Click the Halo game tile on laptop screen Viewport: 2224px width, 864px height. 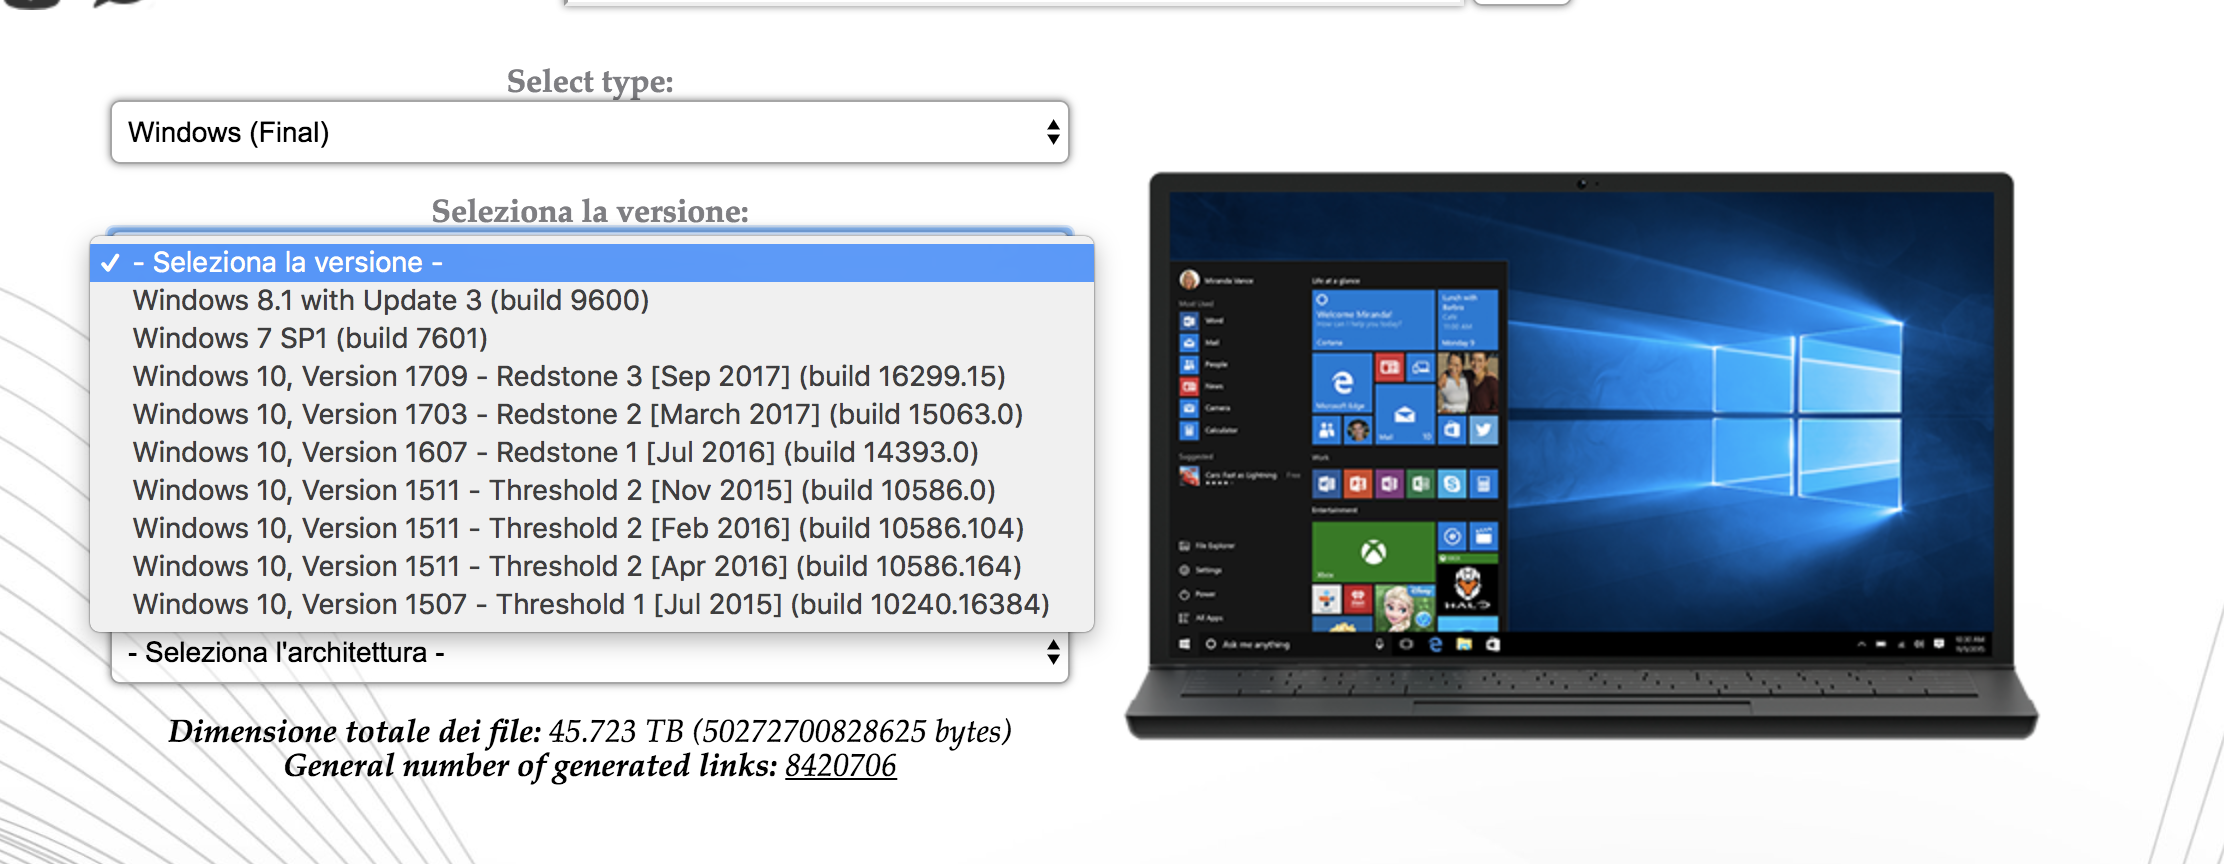click(x=1467, y=589)
